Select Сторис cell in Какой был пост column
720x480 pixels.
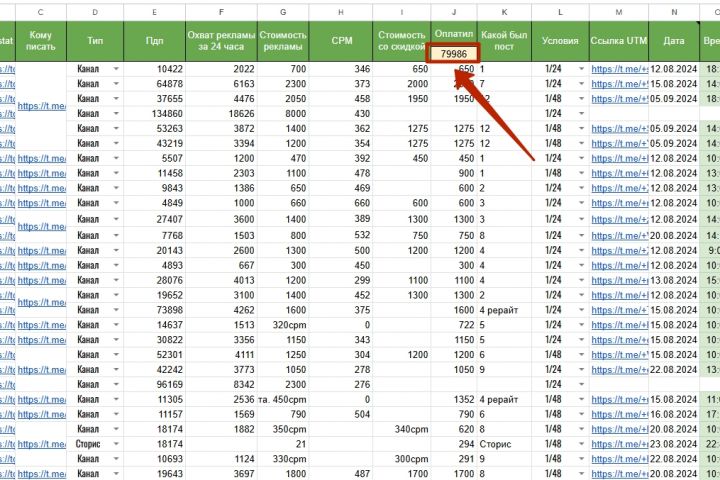coord(504,444)
